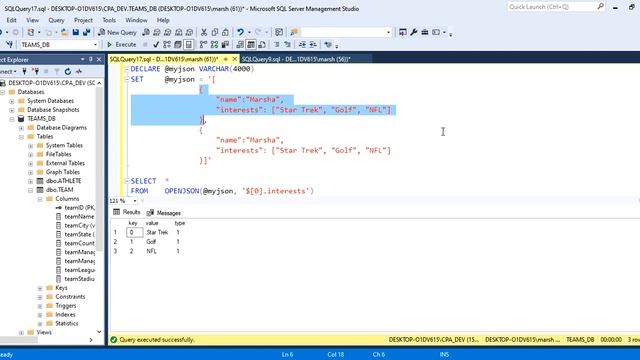Parse the query with checkmark icon
640x360 pixels.
[x=156, y=44]
